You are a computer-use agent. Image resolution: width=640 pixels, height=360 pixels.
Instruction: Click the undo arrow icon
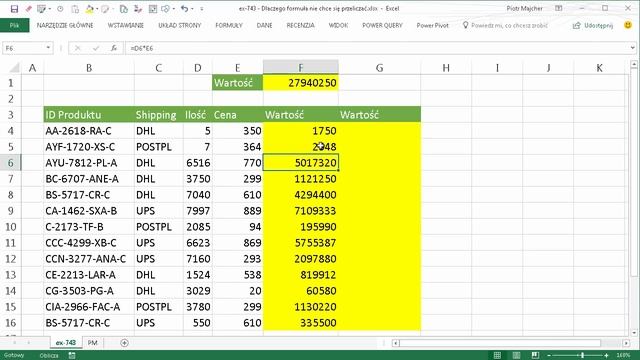click(x=184, y=9)
